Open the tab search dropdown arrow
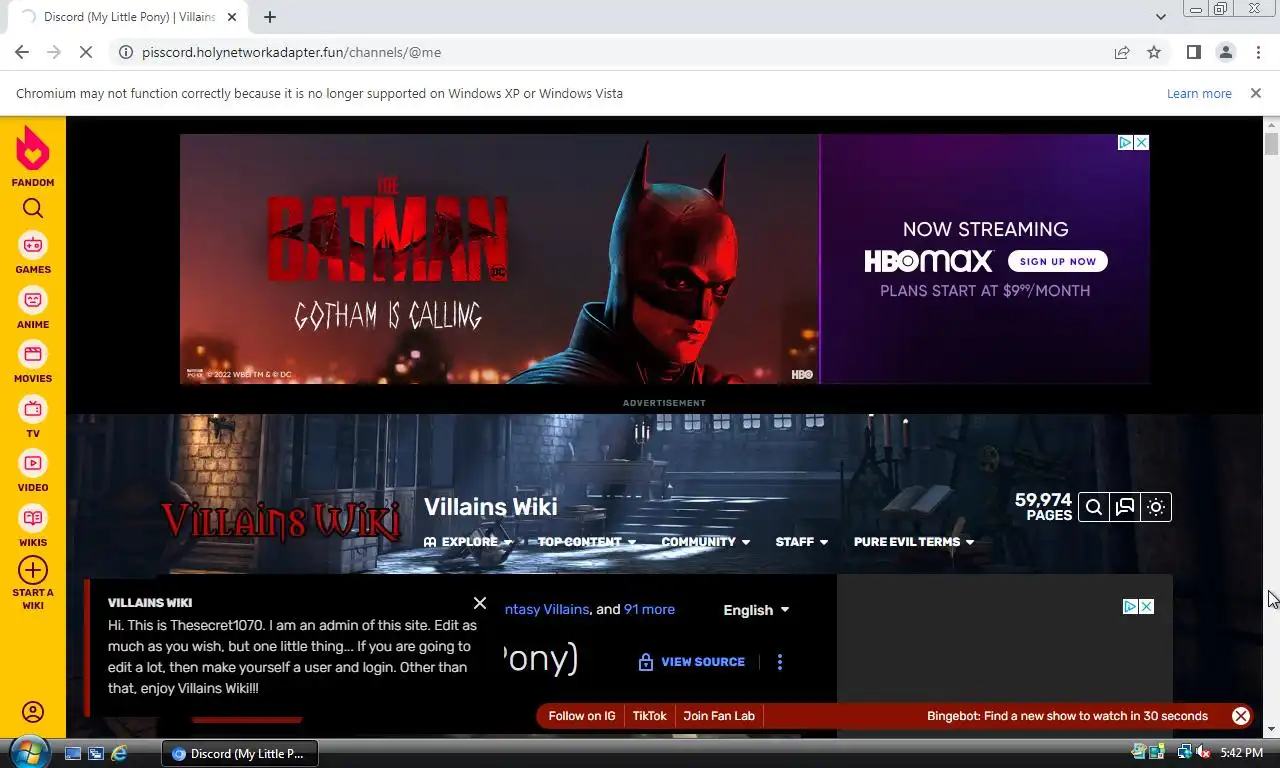This screenshot has height=768, width=1280. pyautogui.click(x=1161, y=17)
